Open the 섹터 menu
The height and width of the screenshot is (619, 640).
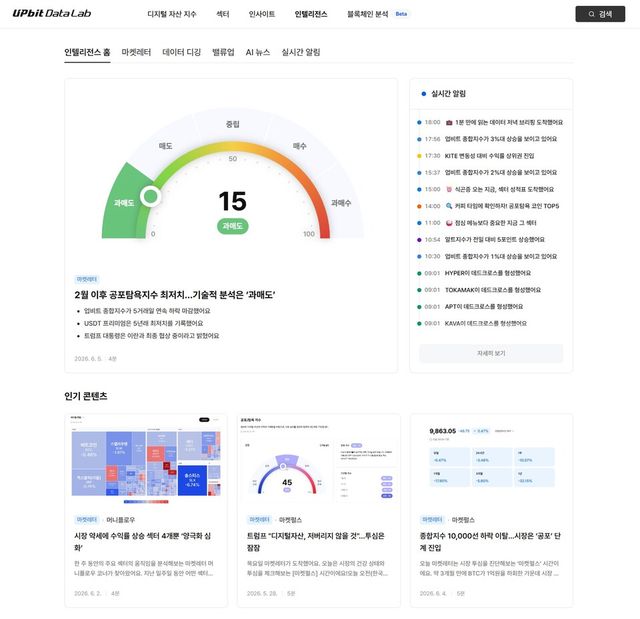(223, 14)
